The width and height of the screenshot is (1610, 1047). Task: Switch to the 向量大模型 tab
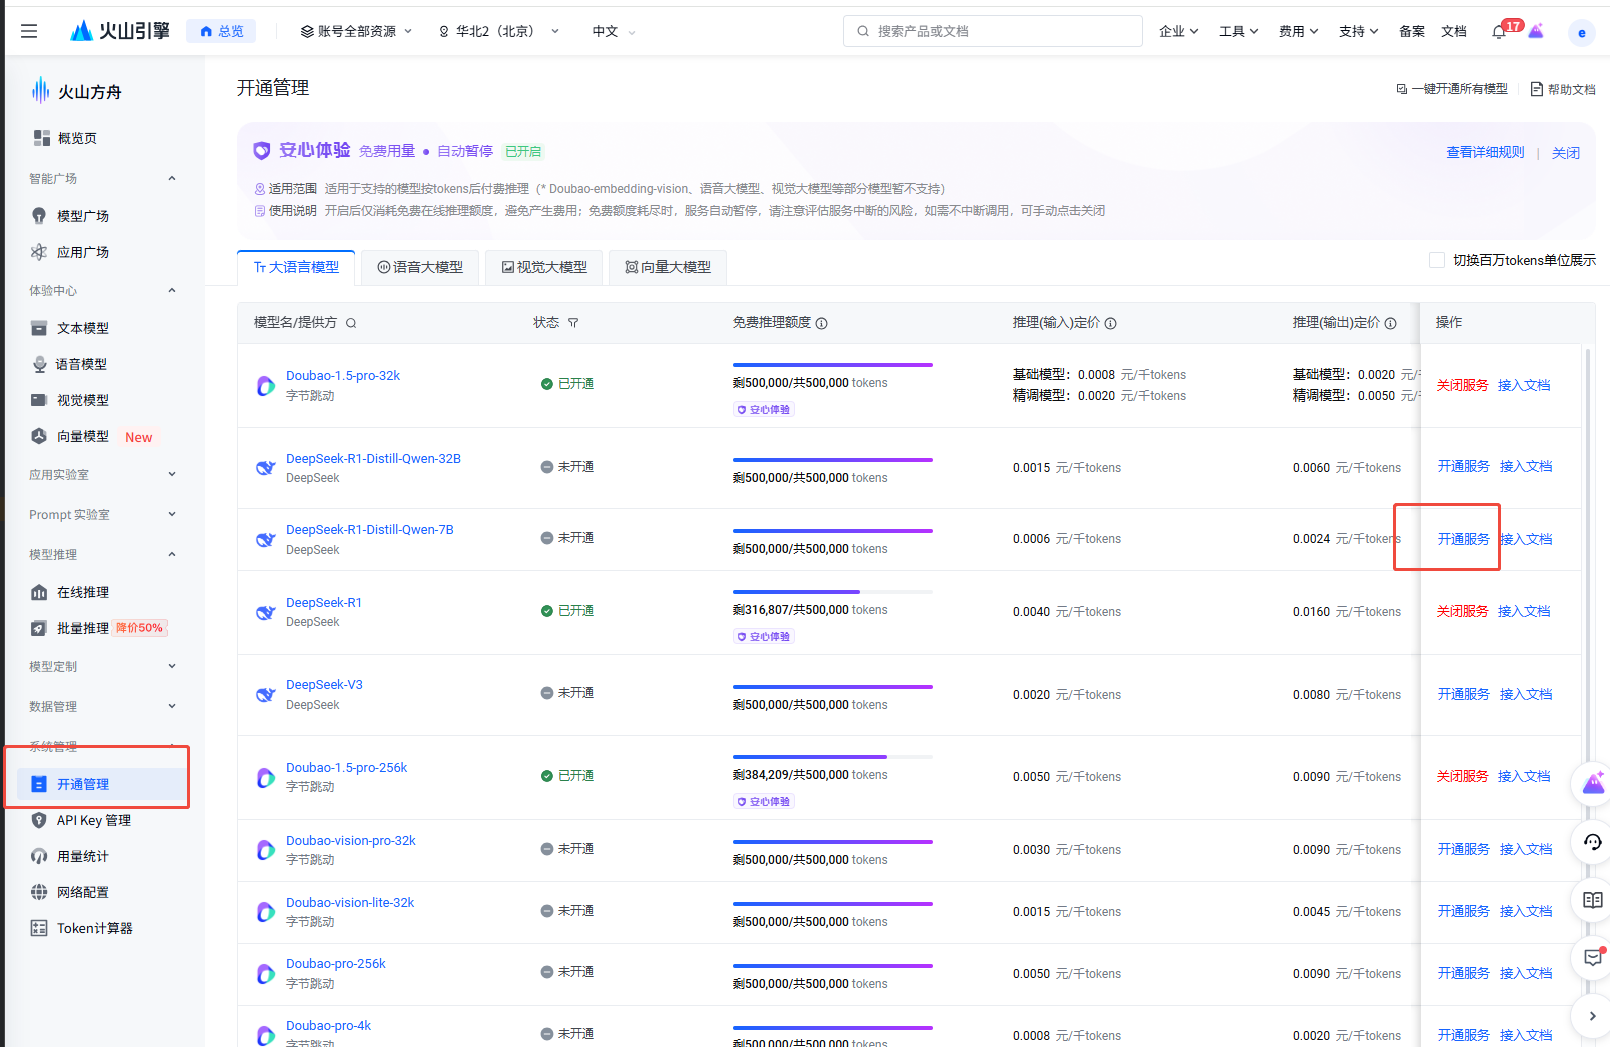(x=668, y=267)
